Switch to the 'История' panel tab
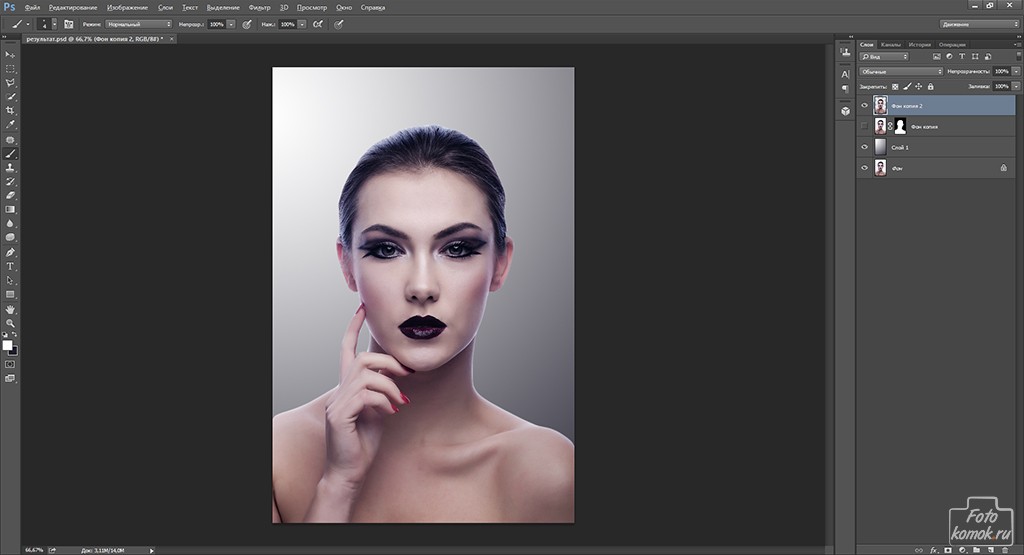Viewport: 1024px width, 555px height. (x=921, y=45)
